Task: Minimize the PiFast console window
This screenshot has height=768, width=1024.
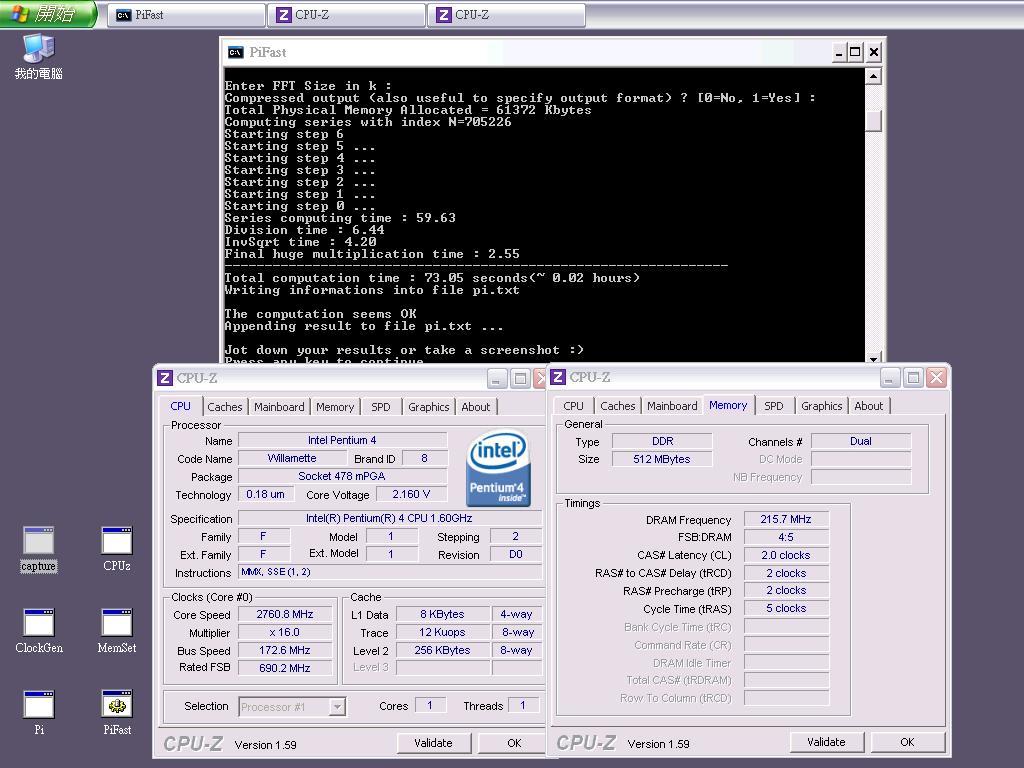Action: [x=839, y=52]
